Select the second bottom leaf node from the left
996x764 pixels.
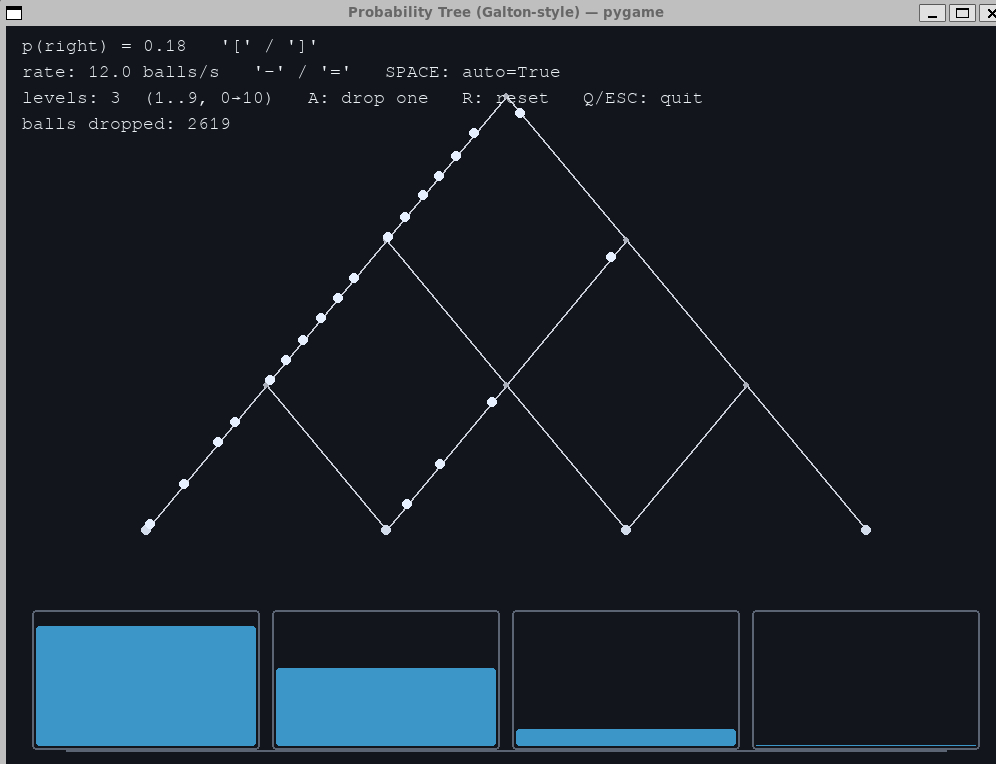pyautogui.click(x=386, y=530)
